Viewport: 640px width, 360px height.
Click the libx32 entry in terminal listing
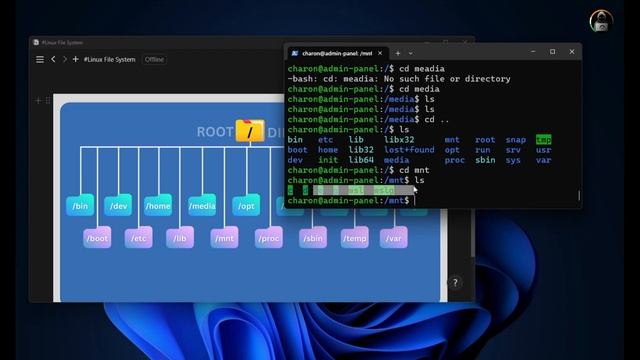tap(399, 140)
